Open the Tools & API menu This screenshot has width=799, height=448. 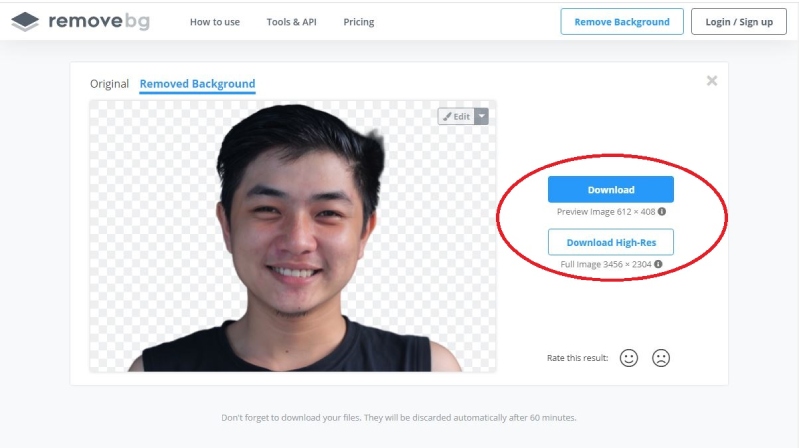point(291,22)
